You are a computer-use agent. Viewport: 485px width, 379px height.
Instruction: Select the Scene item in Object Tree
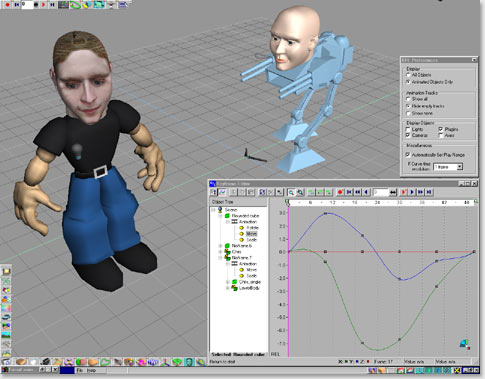(231, 210)
